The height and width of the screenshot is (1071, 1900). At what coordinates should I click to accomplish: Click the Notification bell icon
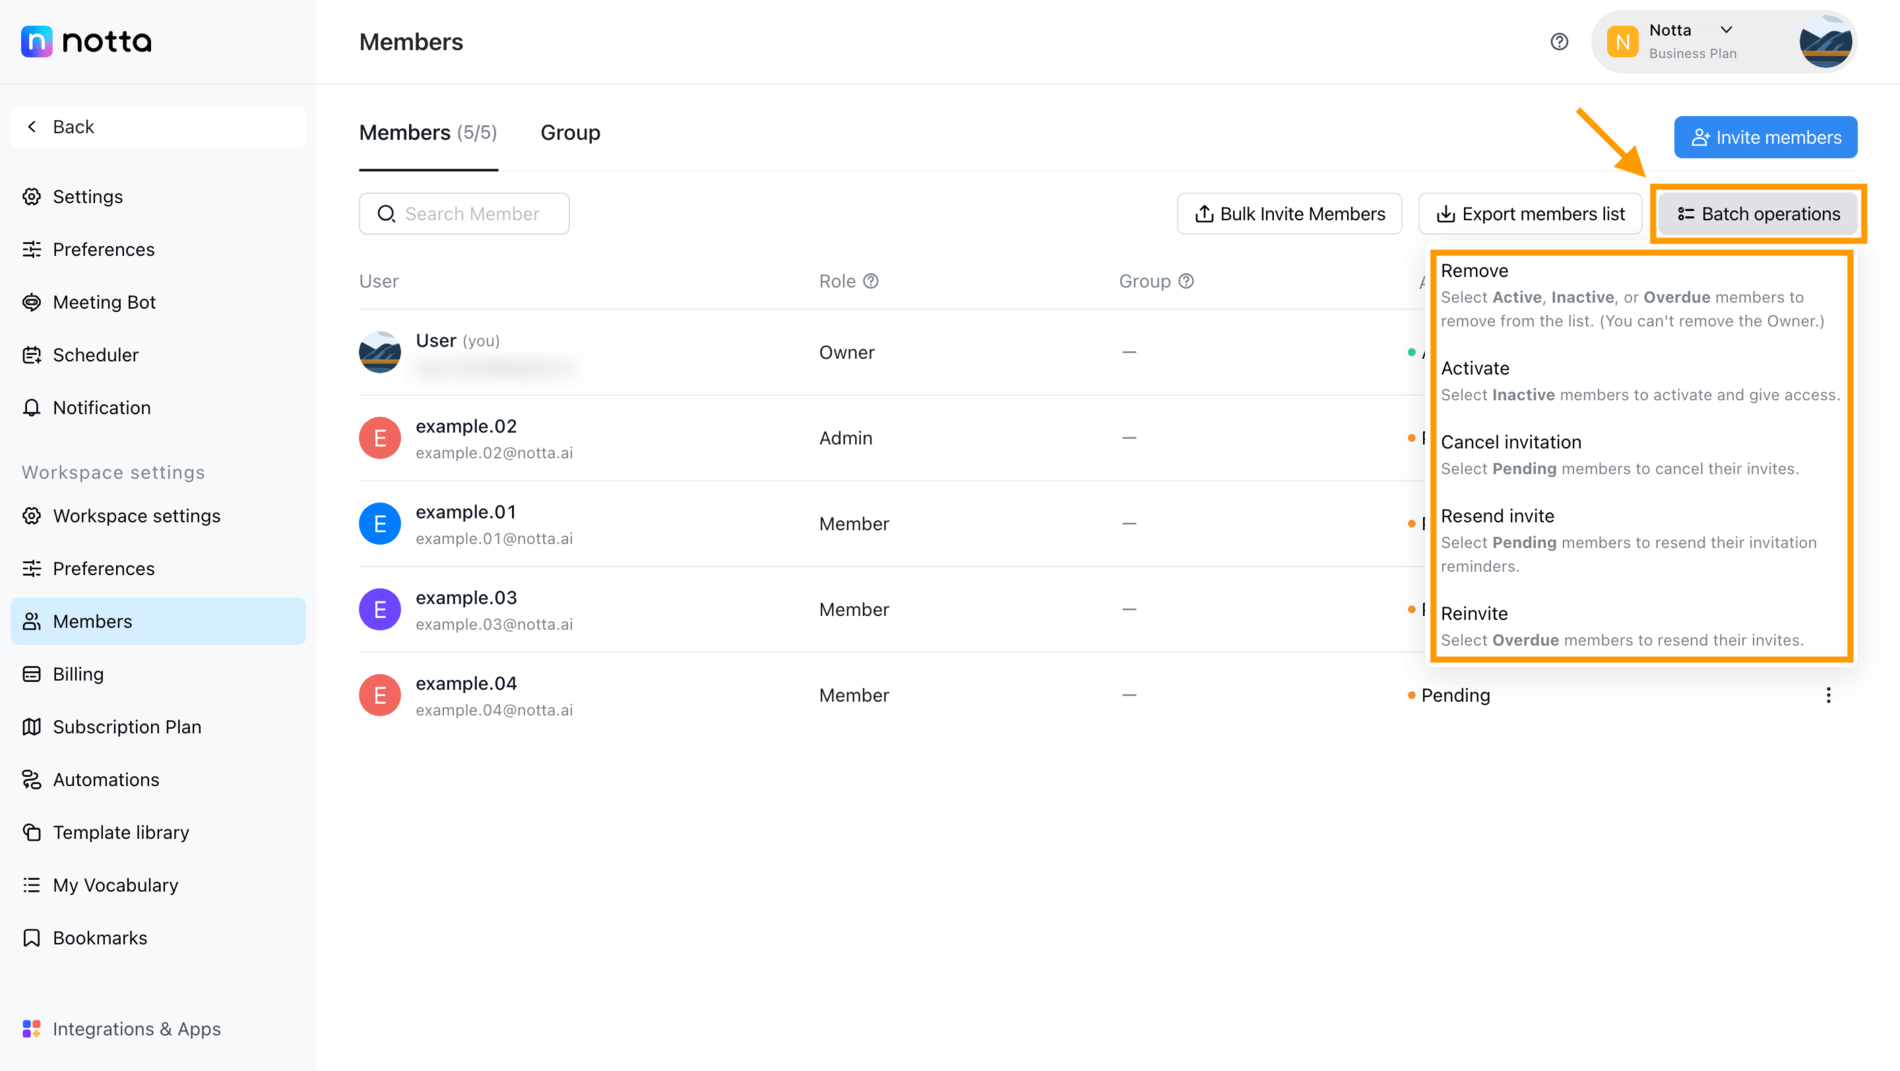point(32,408)
